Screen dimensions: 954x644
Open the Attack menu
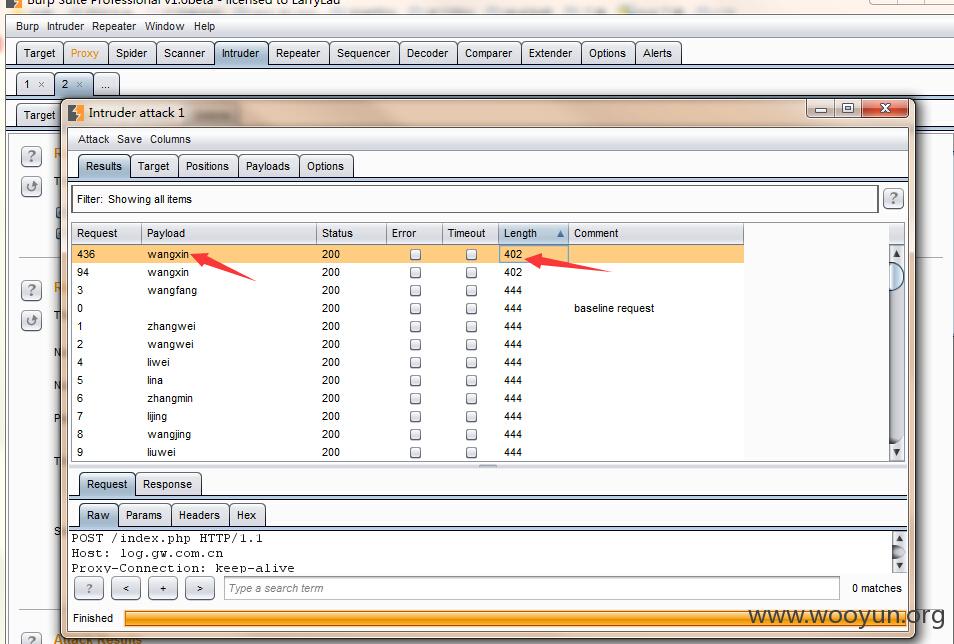pos(94,139)
